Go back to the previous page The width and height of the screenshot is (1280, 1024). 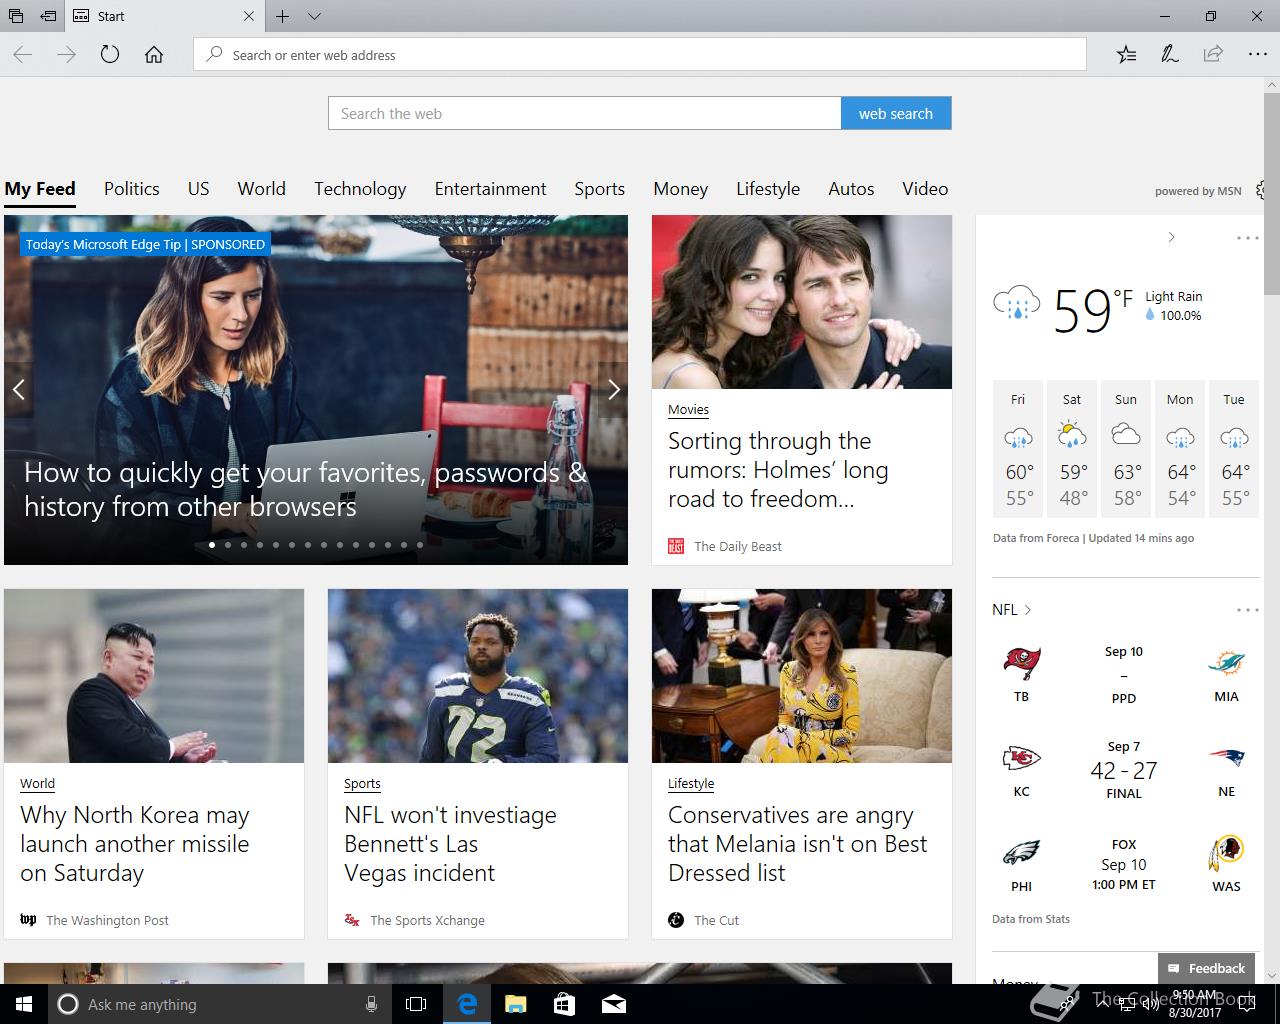(22, 55)
